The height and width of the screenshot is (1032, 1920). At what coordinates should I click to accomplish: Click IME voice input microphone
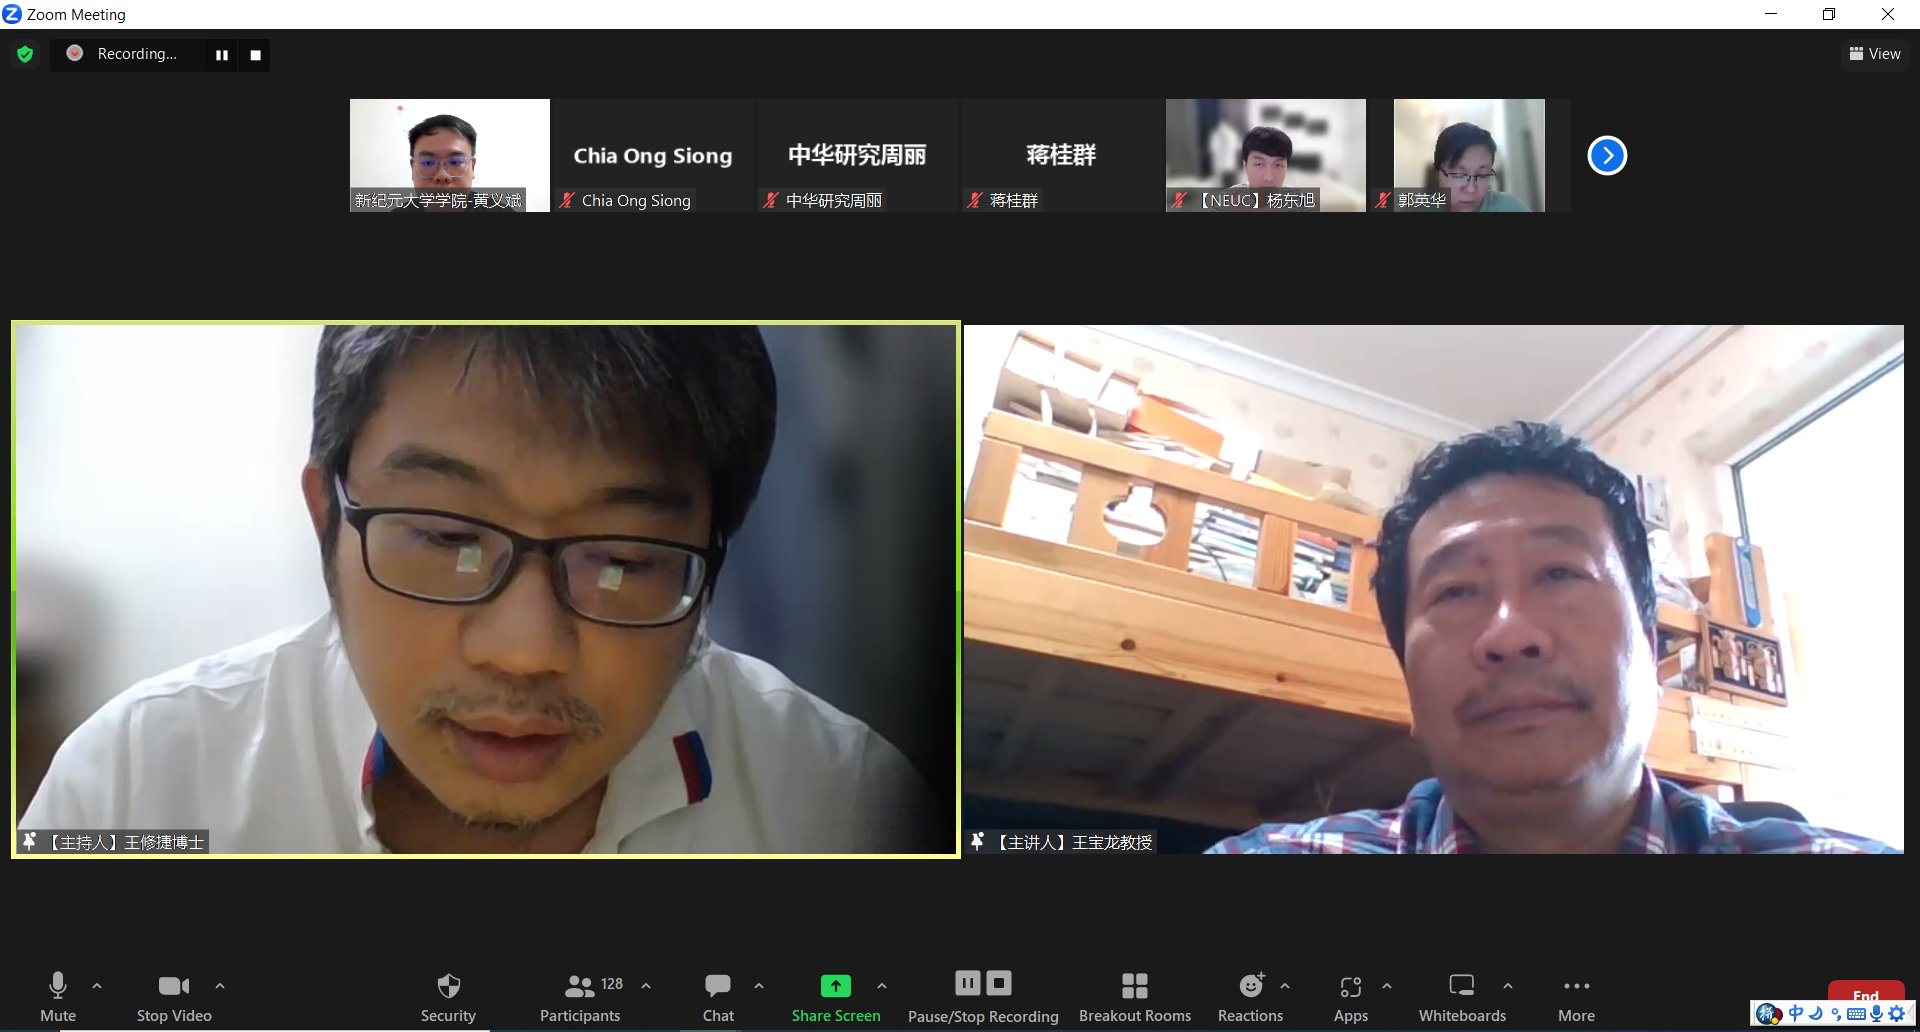point(1876,1014)
